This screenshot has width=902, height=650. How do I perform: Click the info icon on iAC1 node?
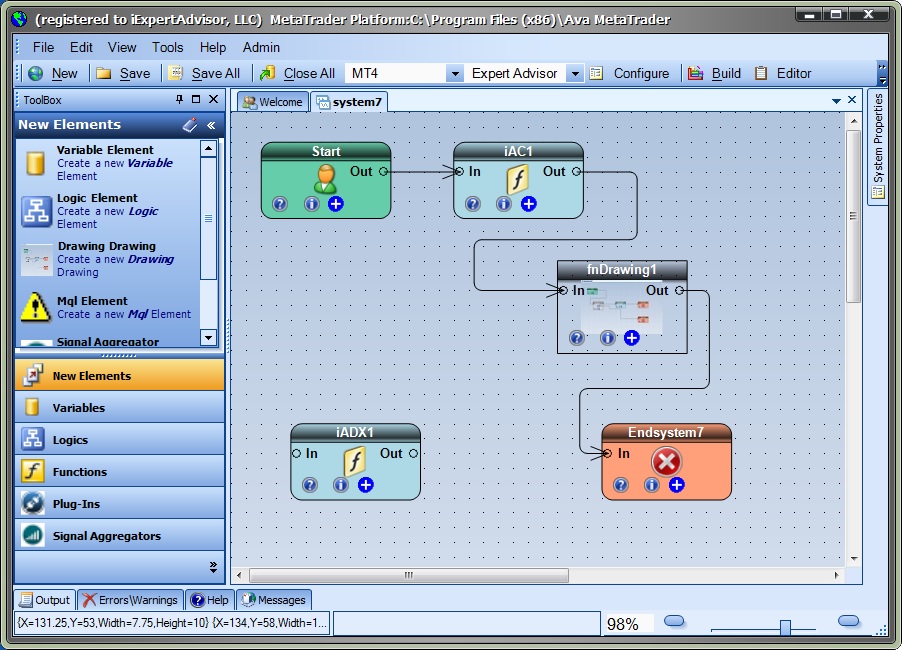pyautogui.click(x=503, y=204)
